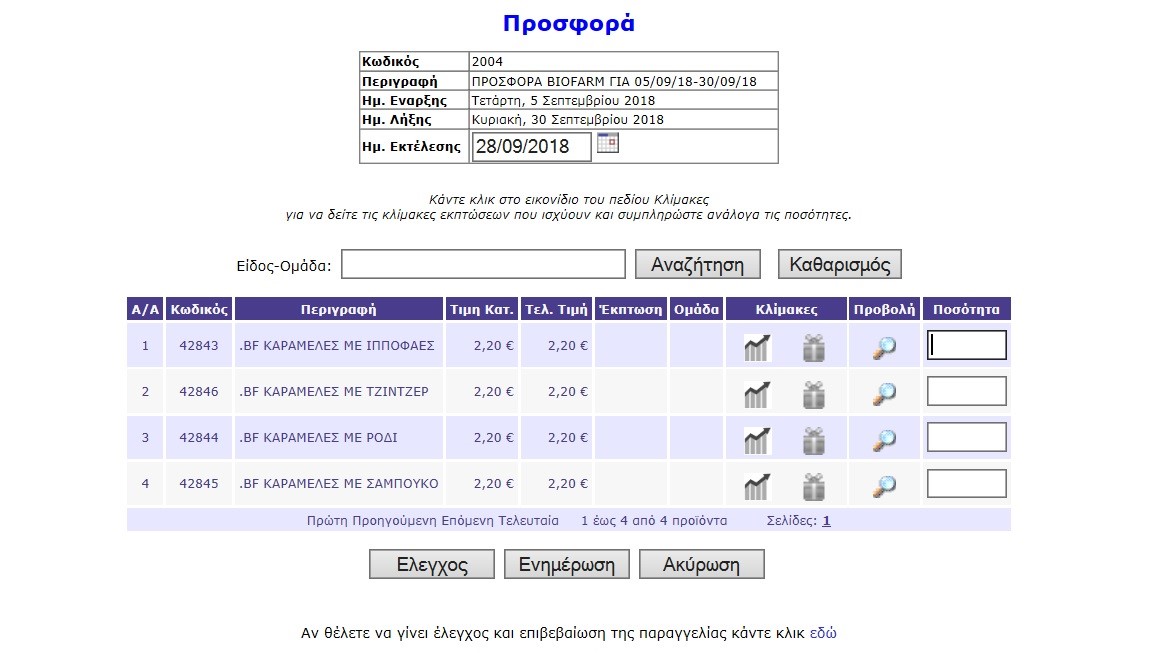View product 42845 with the magnifier icon
Screen dimensions: 1151x653
[885, 486]
